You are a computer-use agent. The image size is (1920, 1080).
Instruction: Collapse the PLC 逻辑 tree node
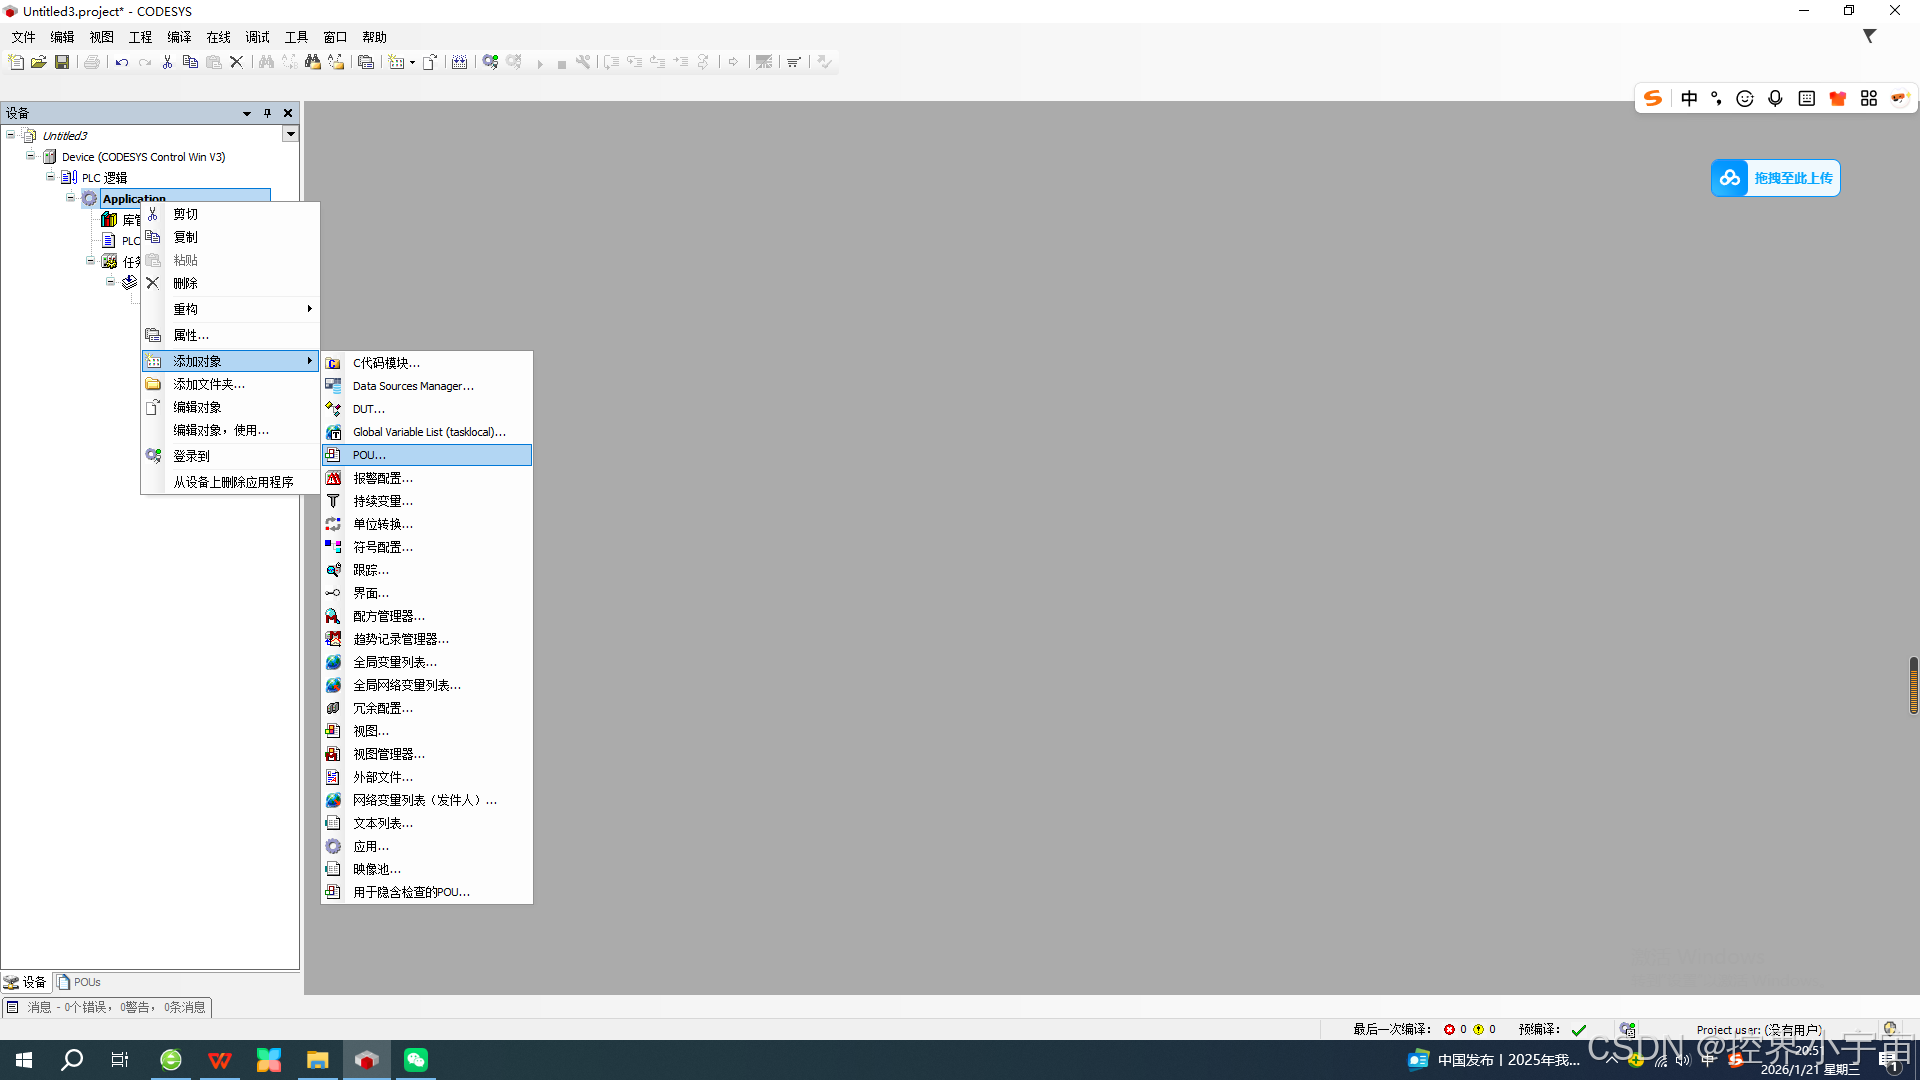tap(50, 177)
